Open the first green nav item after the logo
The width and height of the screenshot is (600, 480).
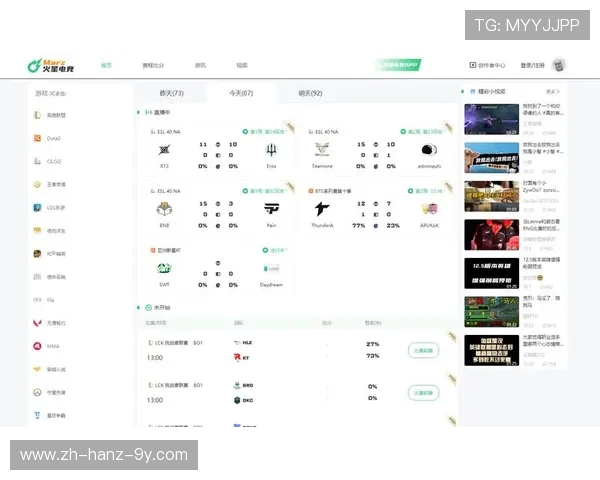coord(106,65)
